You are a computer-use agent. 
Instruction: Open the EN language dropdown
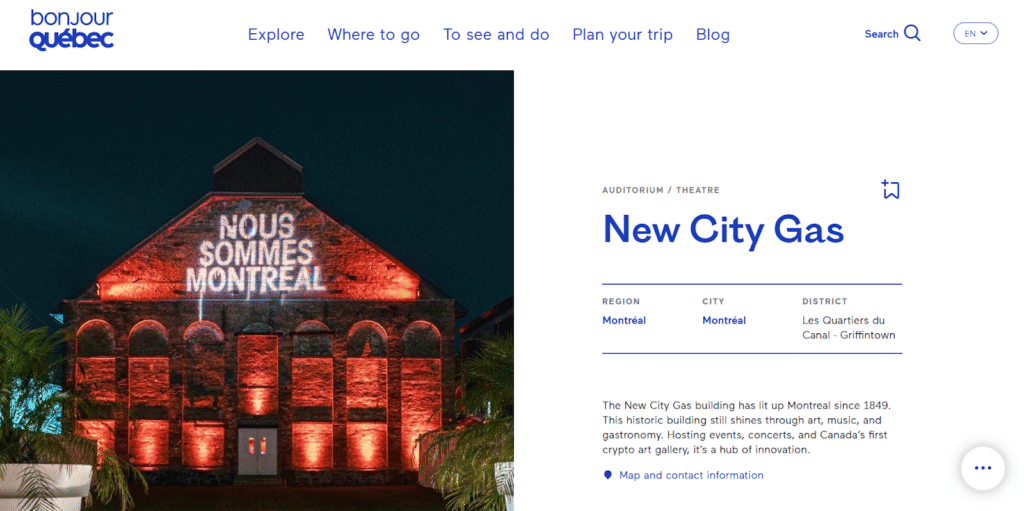[x=975, y=33]
